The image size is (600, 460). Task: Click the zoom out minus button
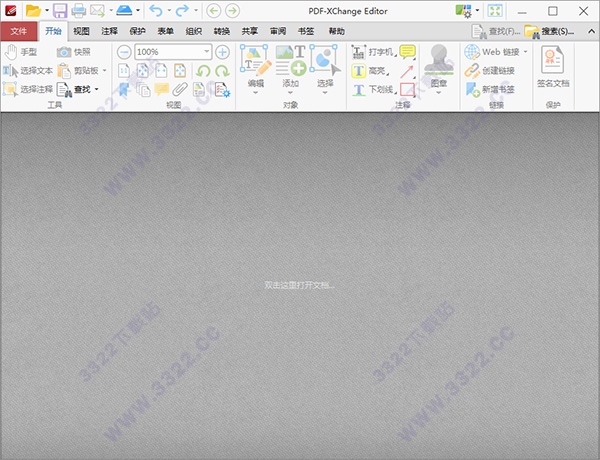click(x=124, y=52)
